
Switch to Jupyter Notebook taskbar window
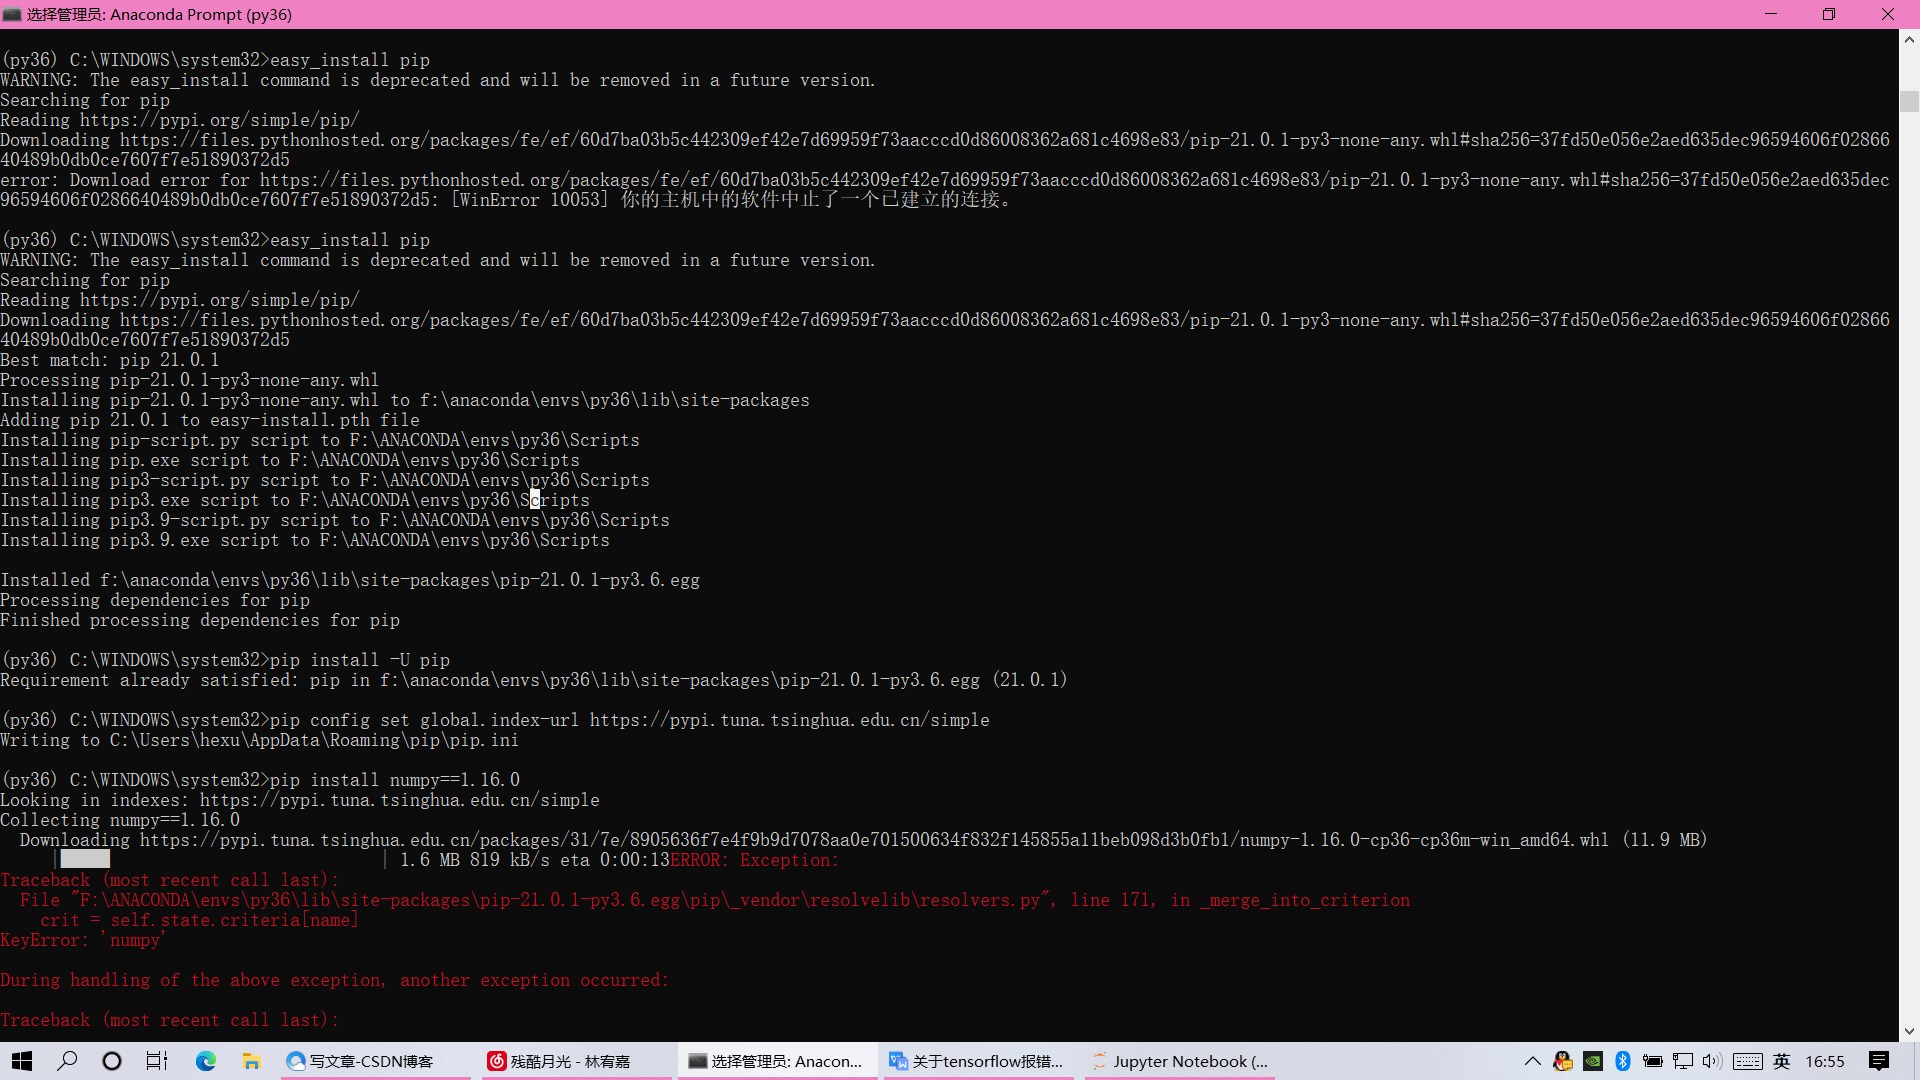point(1180,1061)
